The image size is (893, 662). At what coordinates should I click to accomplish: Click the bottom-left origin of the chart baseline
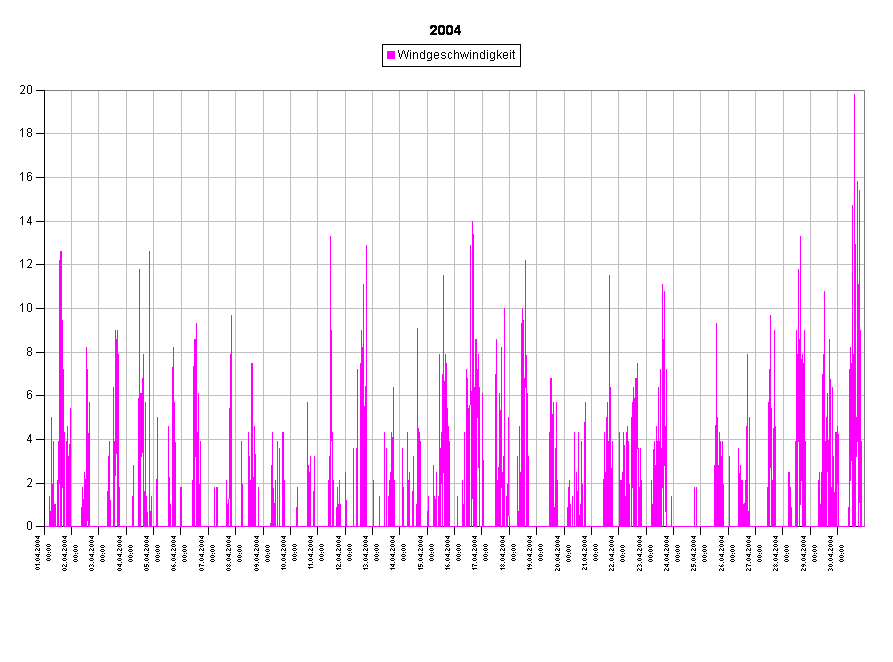point(46,526)
